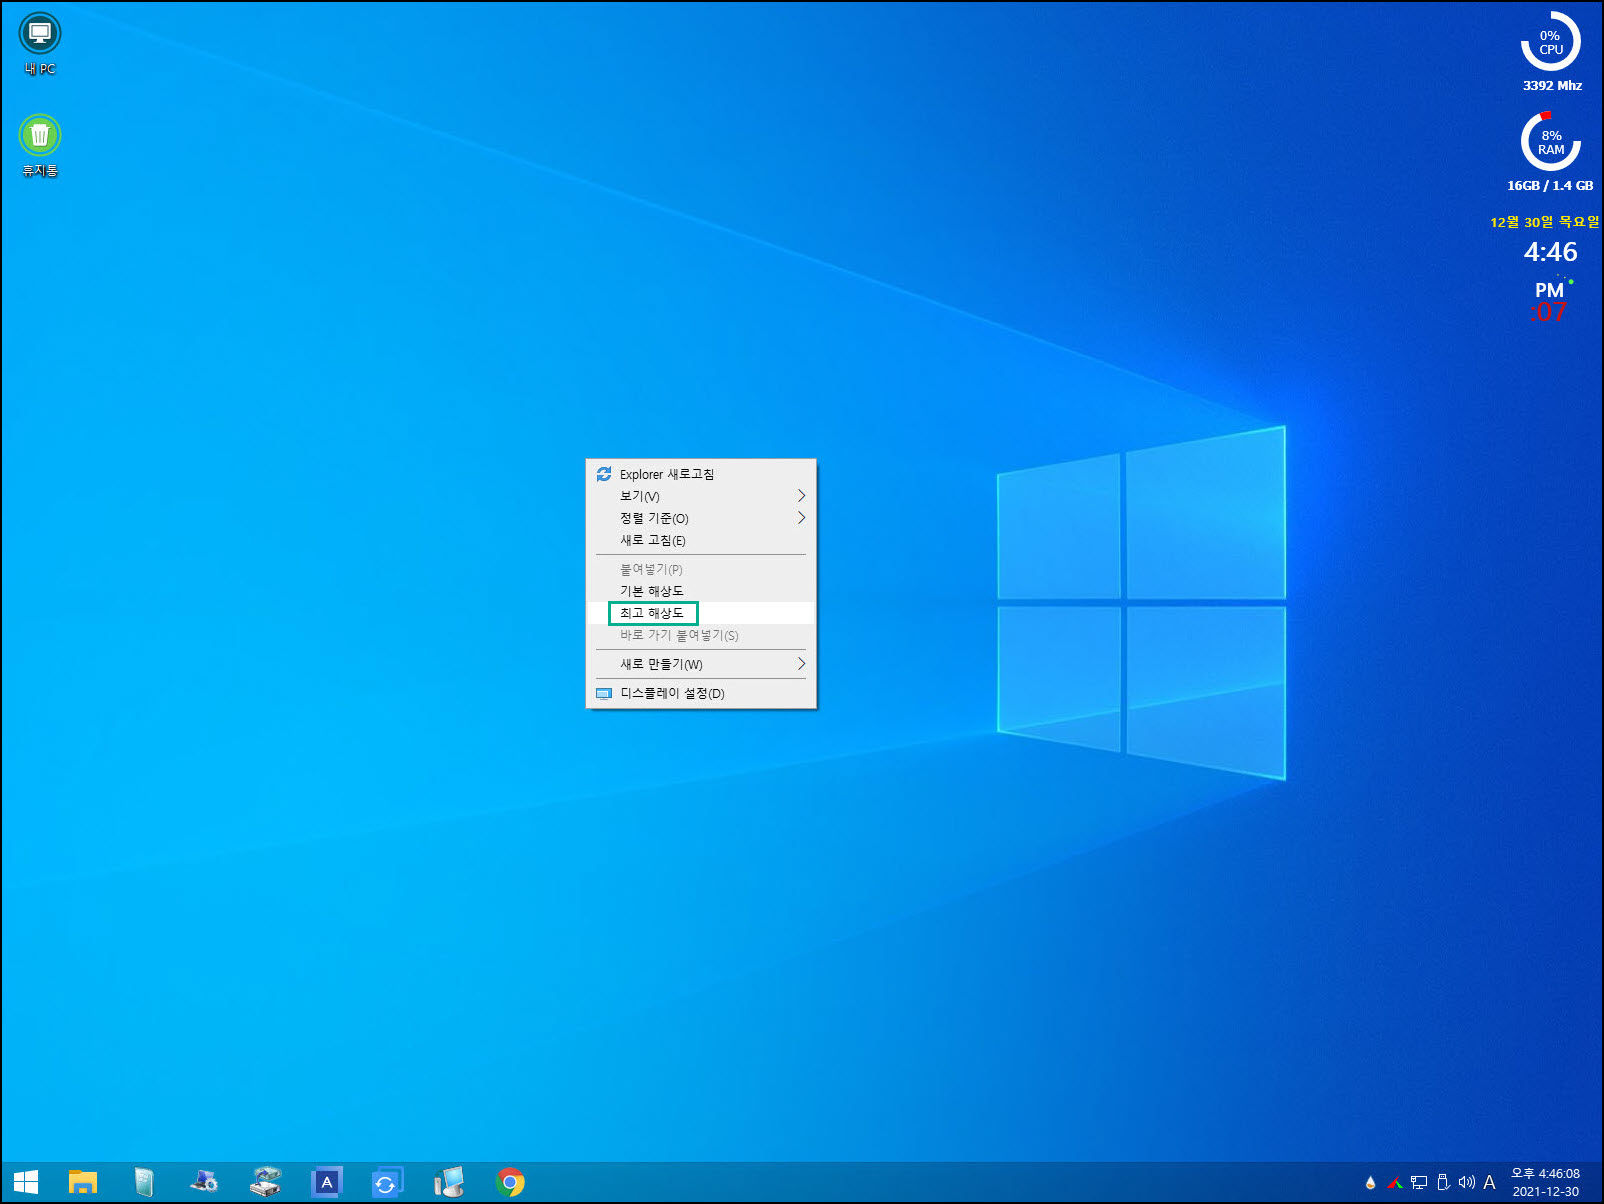Select 새로 고침(E) in context menu
1604x1204 pixels.
point(701,540)
